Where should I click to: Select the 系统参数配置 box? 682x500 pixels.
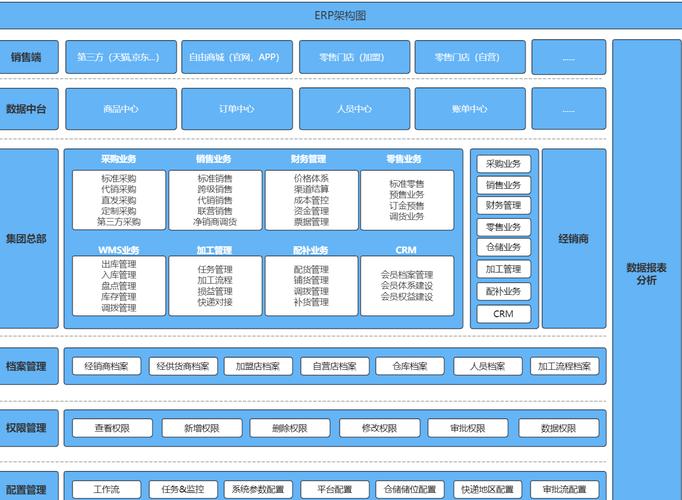point(258,489)
